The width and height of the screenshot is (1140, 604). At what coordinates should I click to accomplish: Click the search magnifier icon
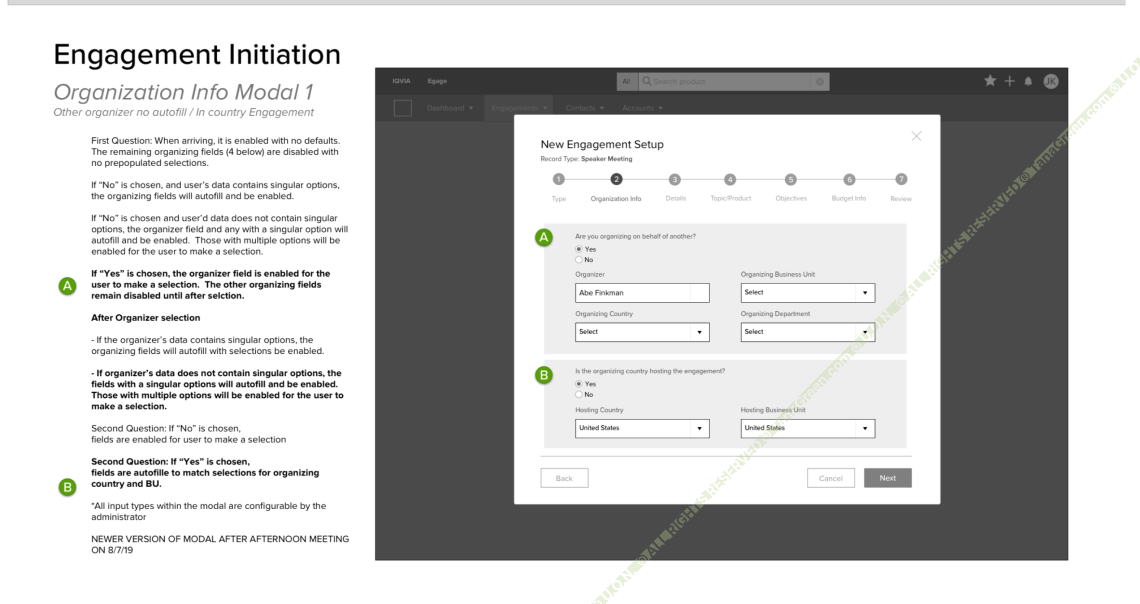646,81
